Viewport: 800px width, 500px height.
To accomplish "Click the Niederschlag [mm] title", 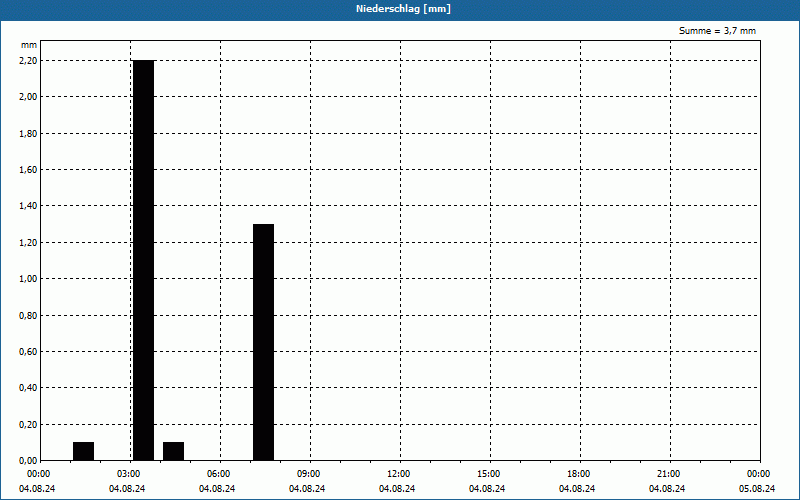I will [403, 9].
